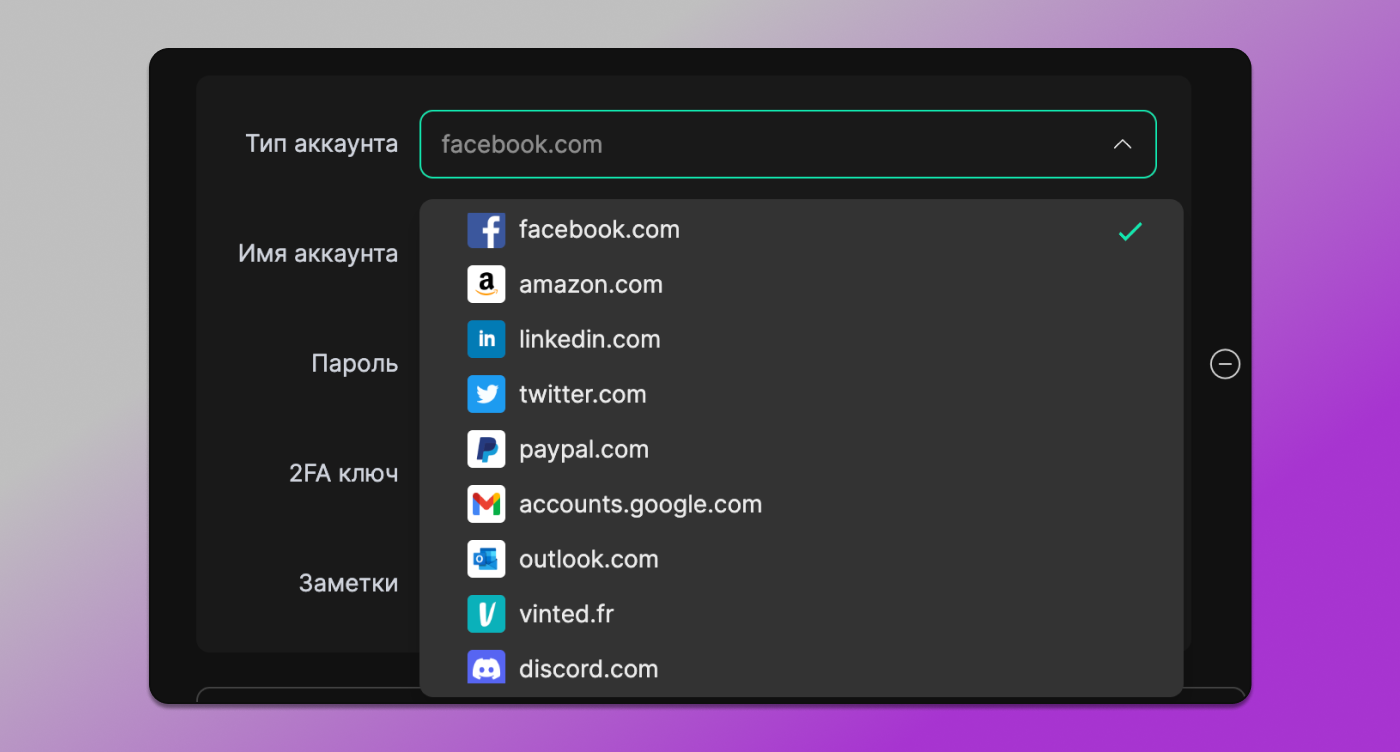1400x752 pixels.
Task: Click the Twitter bird icon
Action: point(486,394)
